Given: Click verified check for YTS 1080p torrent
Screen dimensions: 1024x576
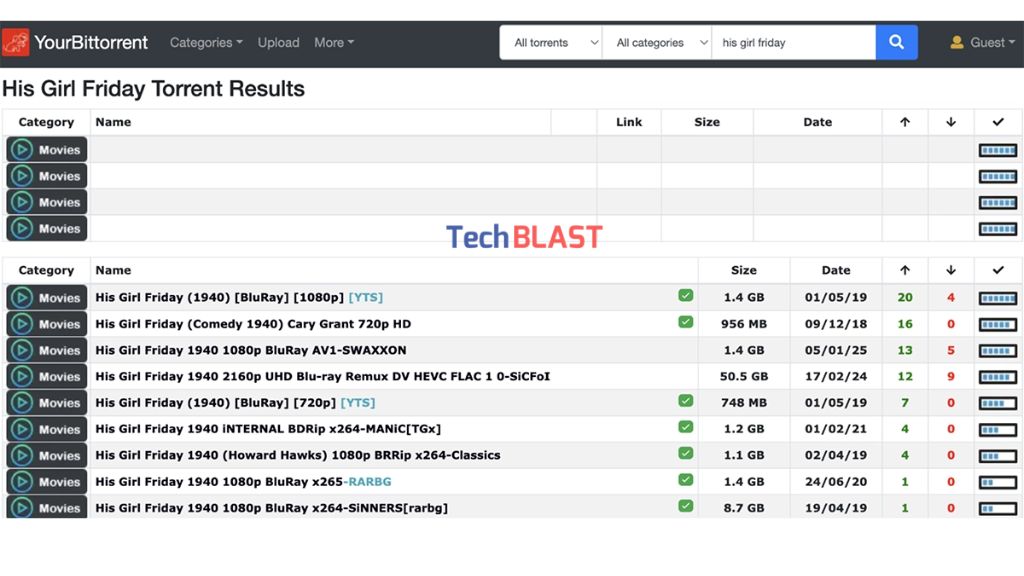Looking at the screenshot, I should click(685, 296).
